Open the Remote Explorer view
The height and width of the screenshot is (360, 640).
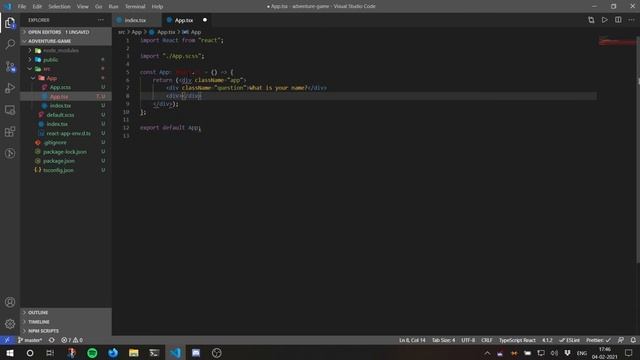point(10,110)
